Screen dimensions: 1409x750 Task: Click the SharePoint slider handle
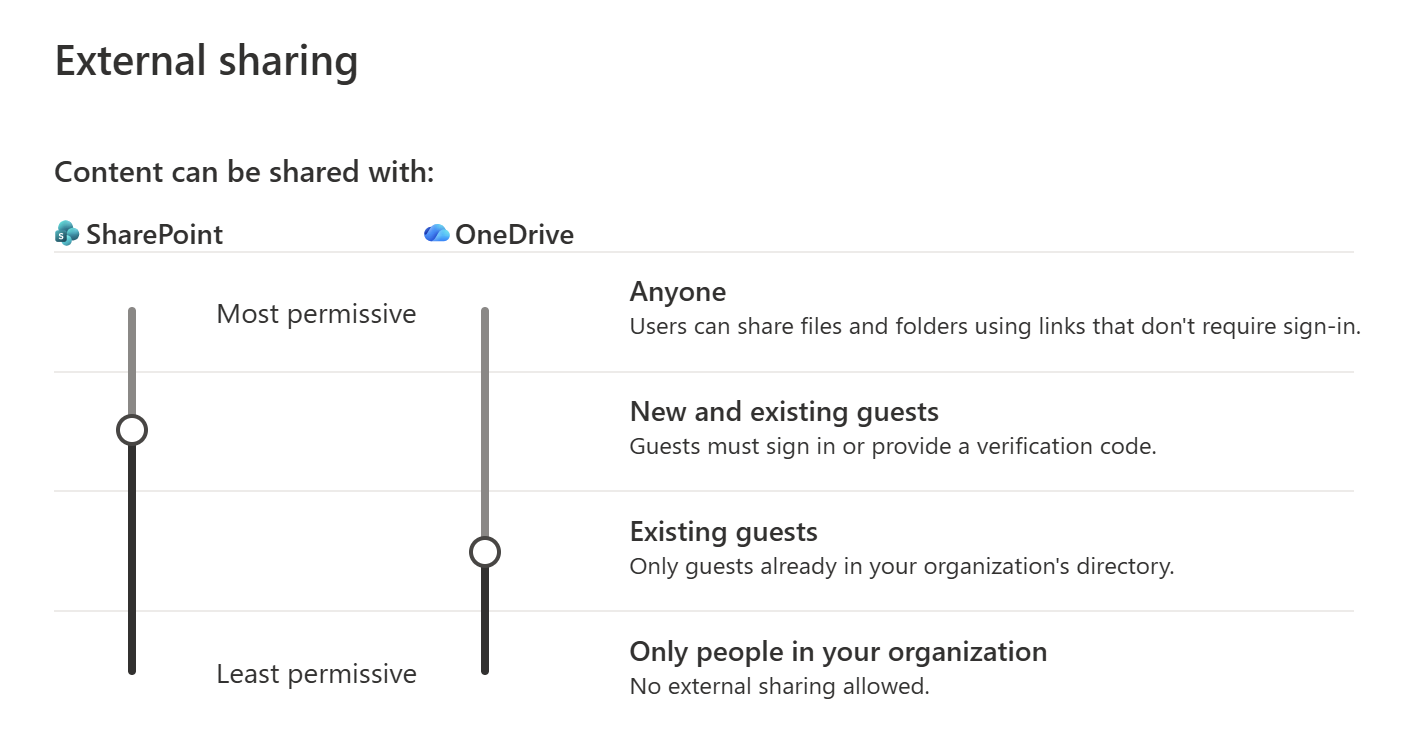(131, 429)
